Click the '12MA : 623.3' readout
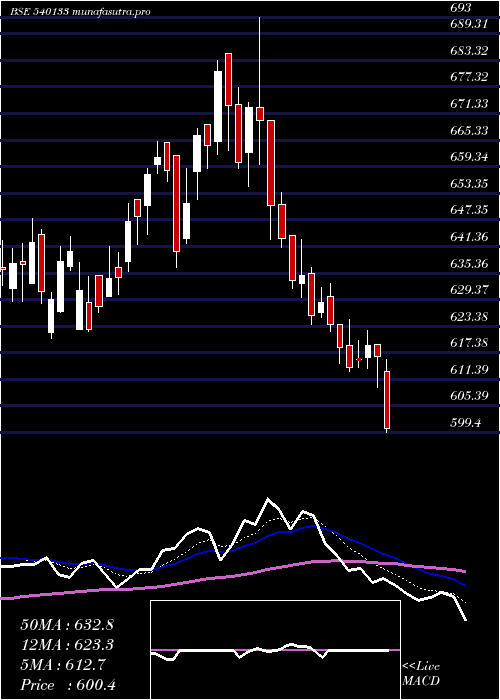This screenshot has height=700, width=500. 67,645
